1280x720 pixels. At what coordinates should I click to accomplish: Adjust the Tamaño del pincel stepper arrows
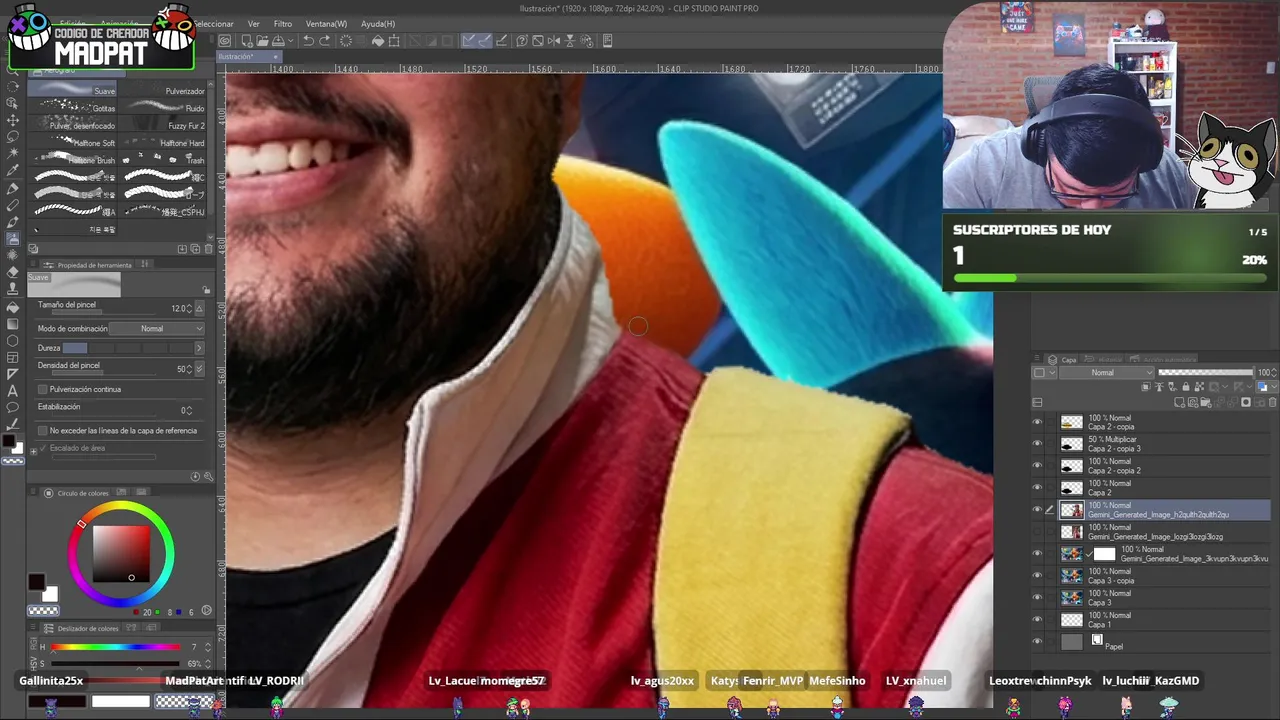tap(188, 309)
